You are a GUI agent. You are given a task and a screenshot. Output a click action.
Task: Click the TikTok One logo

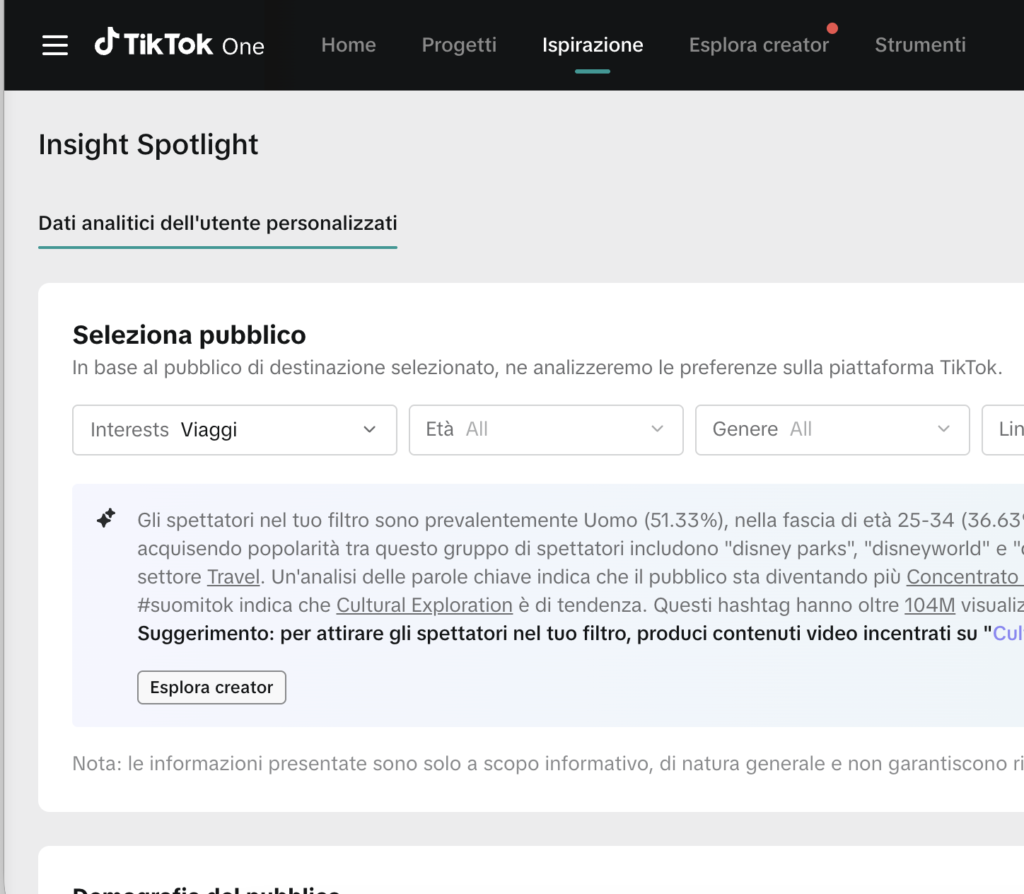(x=178, y=44)
